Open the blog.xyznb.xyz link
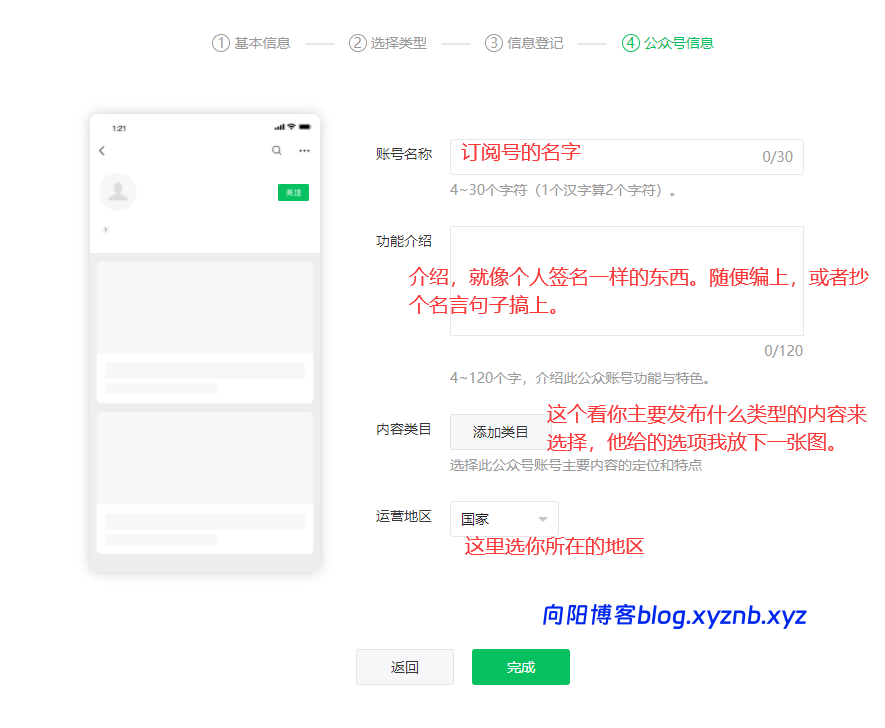 pyautogui.click(x=668, y=616)
